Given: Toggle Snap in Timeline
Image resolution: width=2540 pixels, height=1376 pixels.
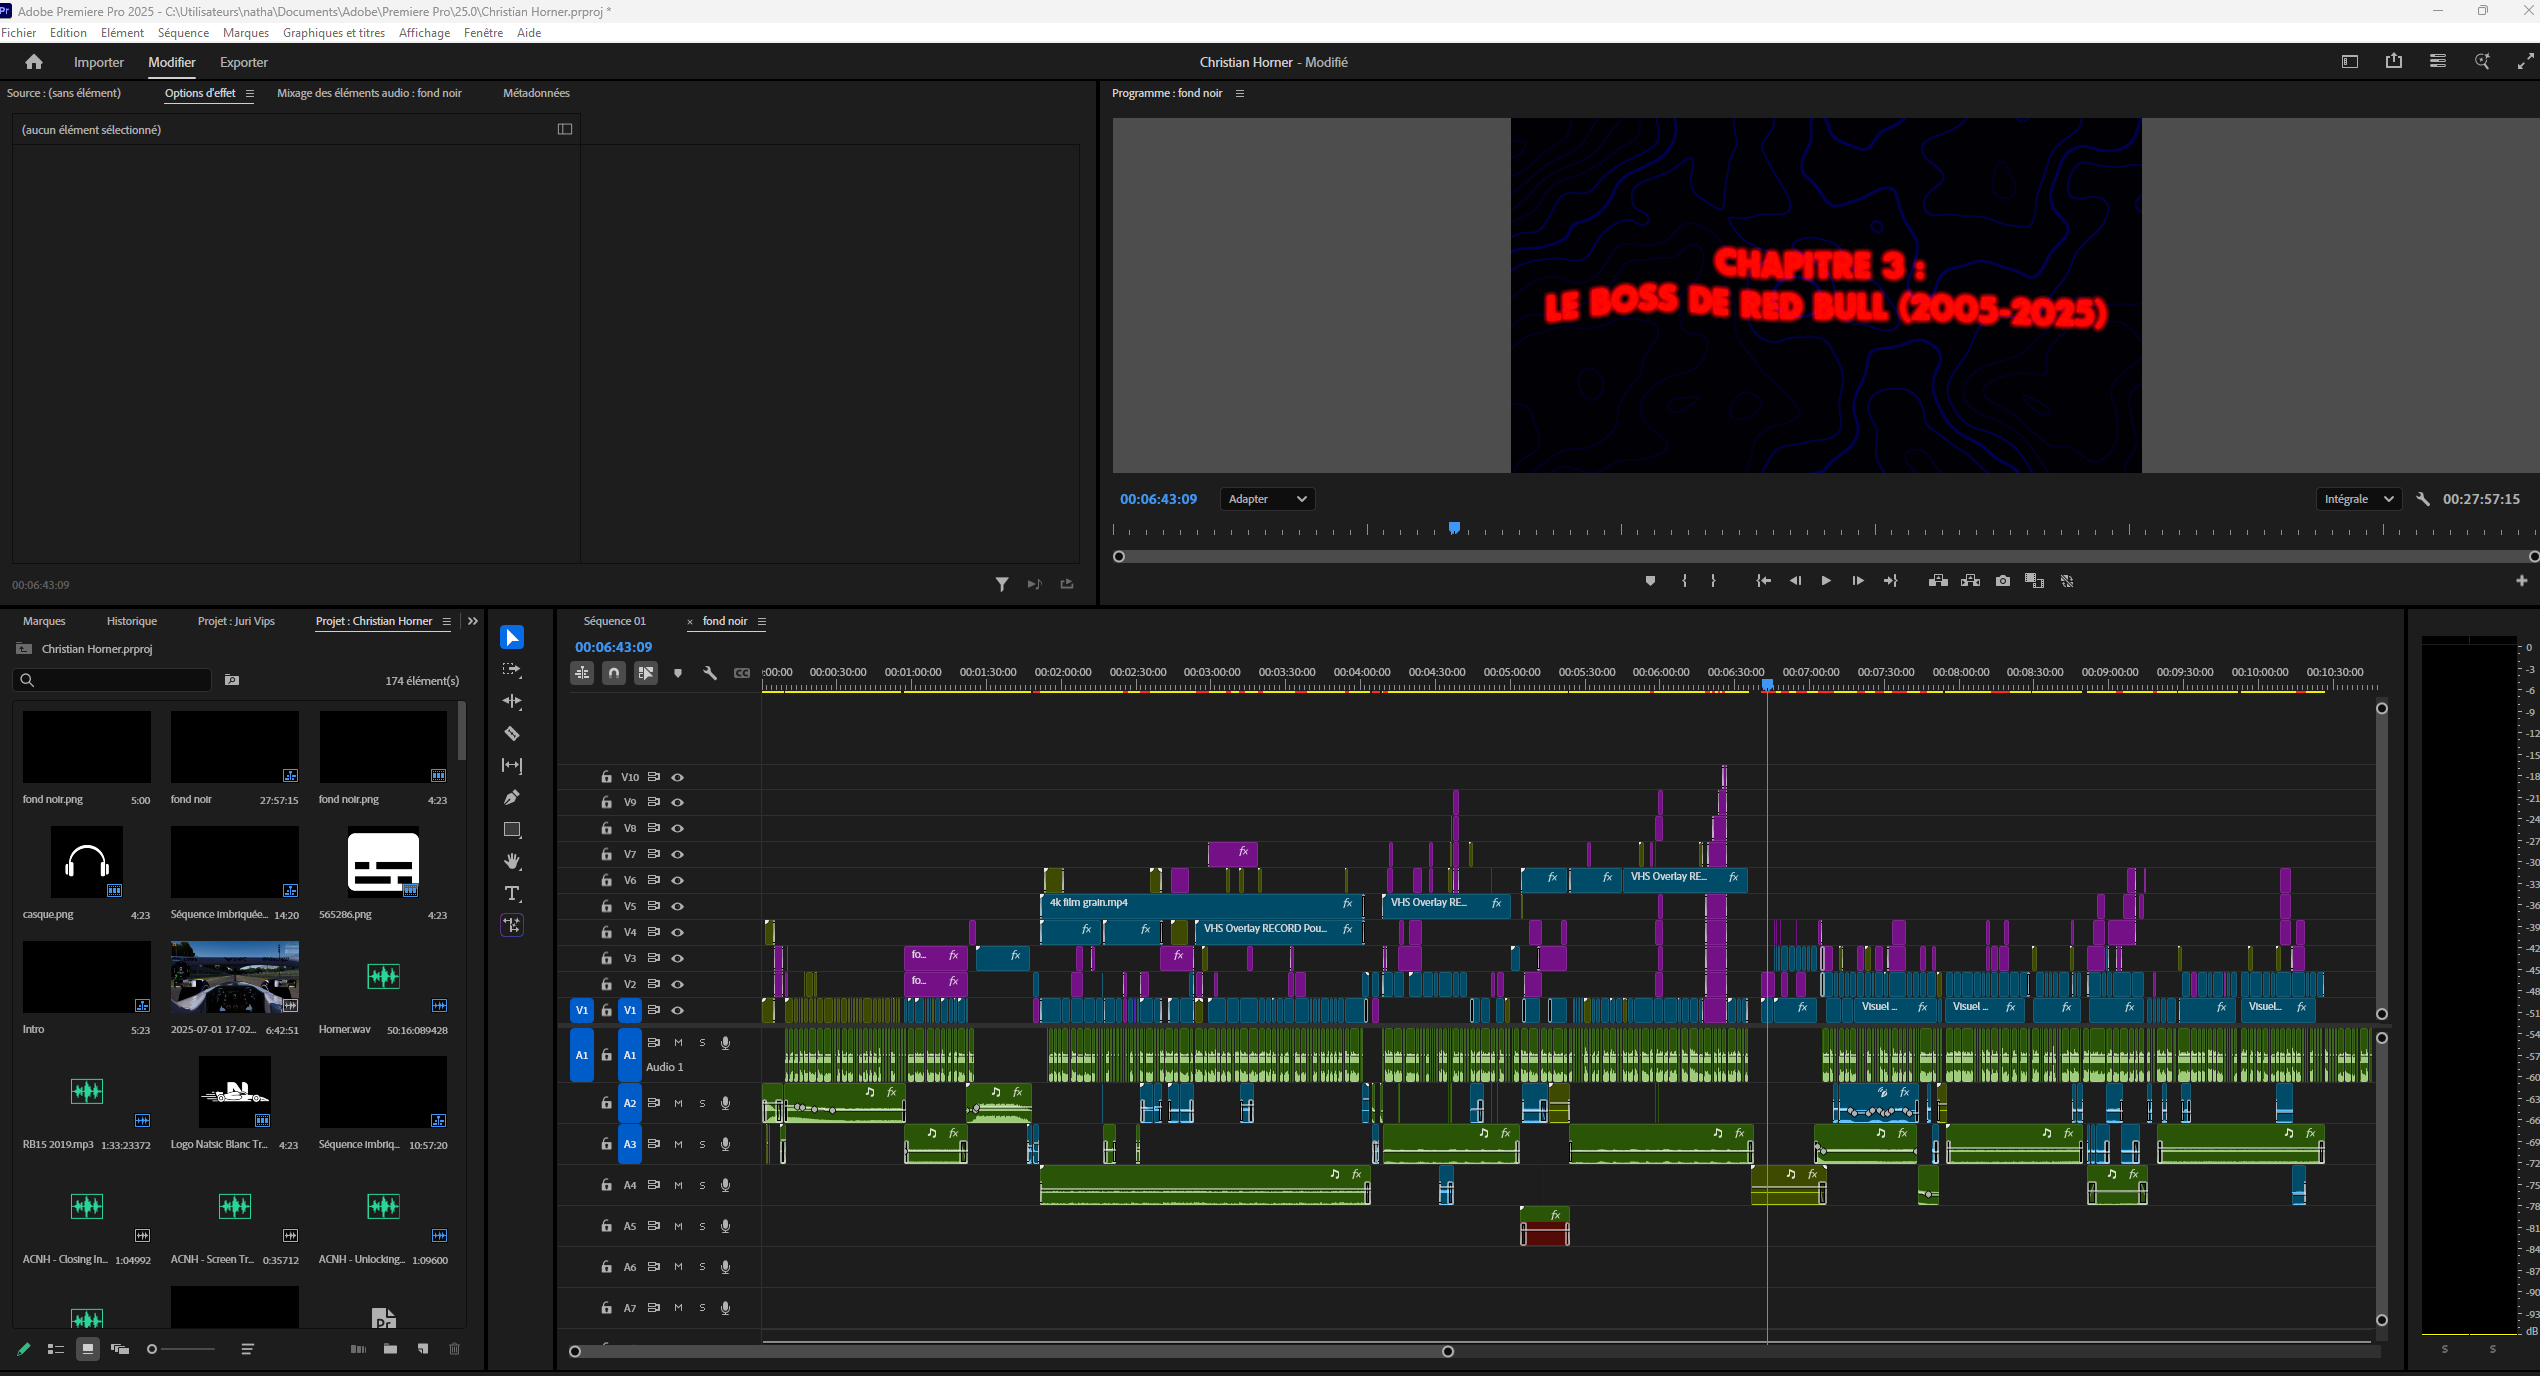Looking at the screenshot, I should click(614, 673).
